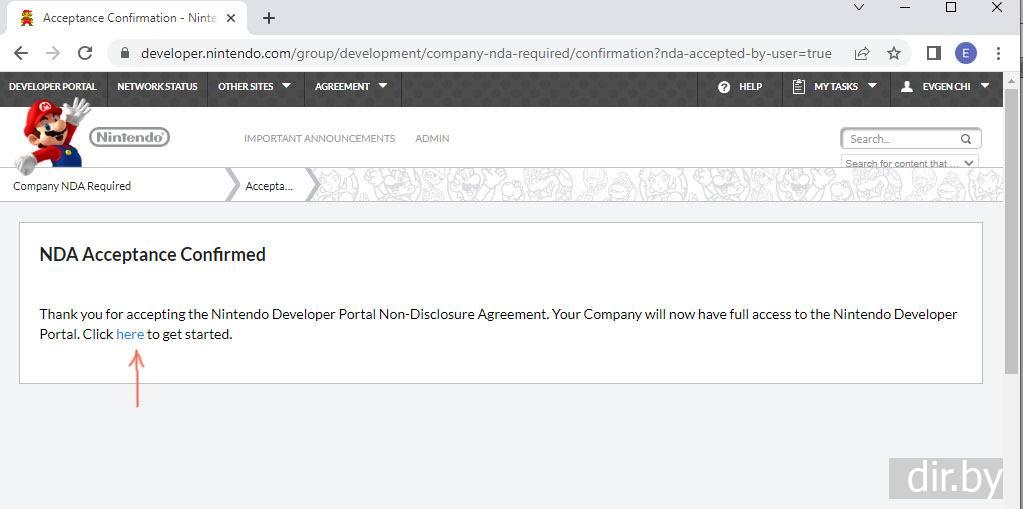The image size is (1023, 509).
Task: Click the browser back arrow
Action: click(20, 53)
